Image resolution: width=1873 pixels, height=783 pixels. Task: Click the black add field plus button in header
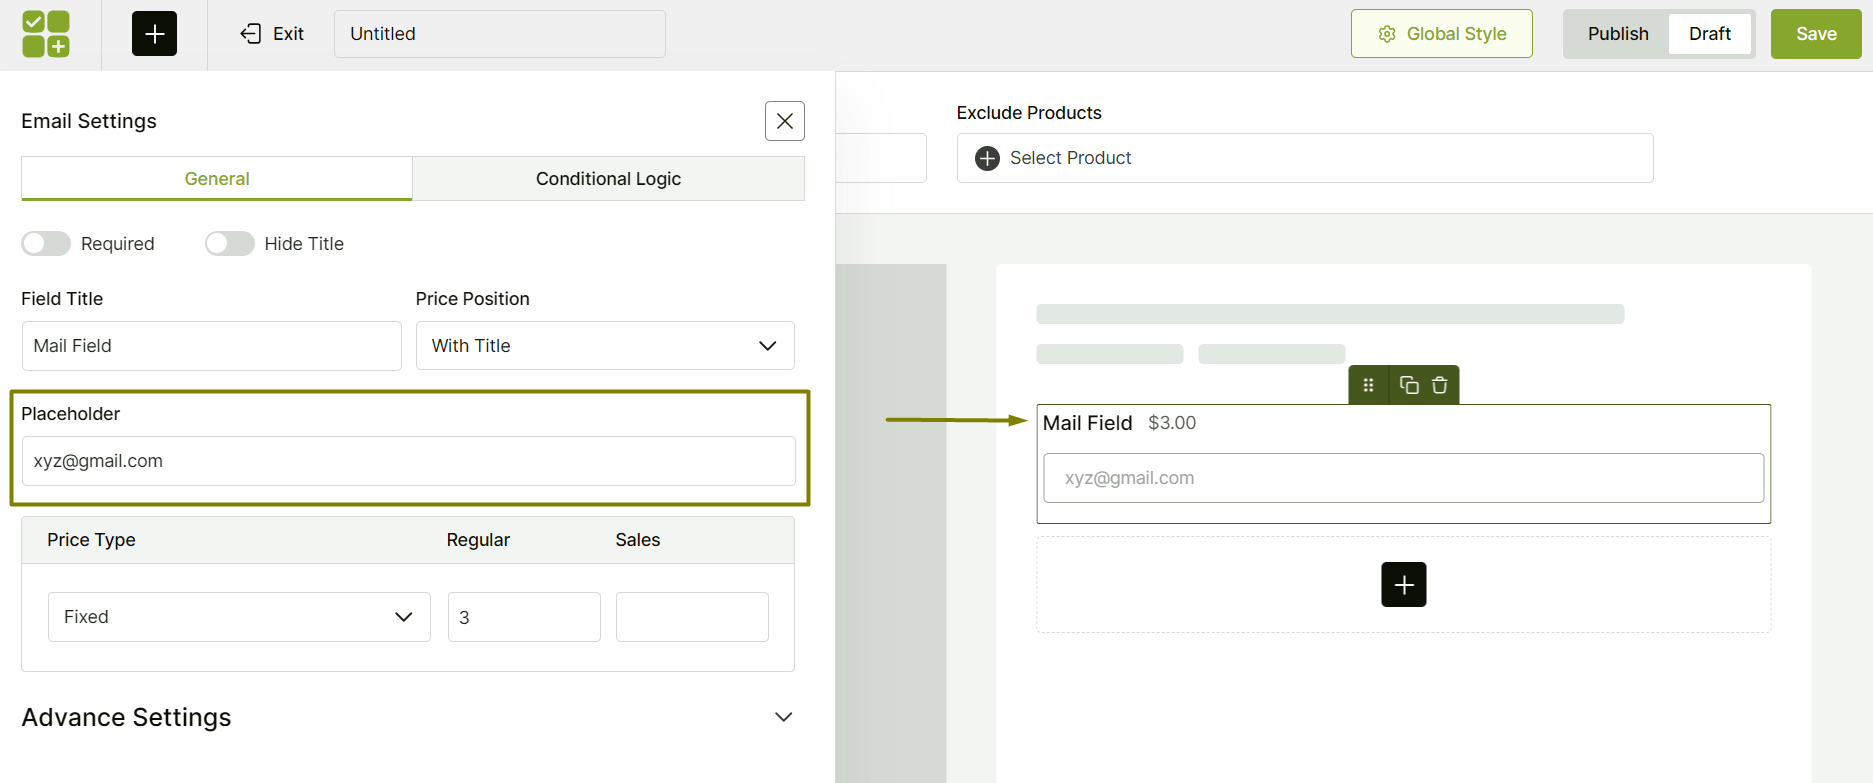pos(154,34)
